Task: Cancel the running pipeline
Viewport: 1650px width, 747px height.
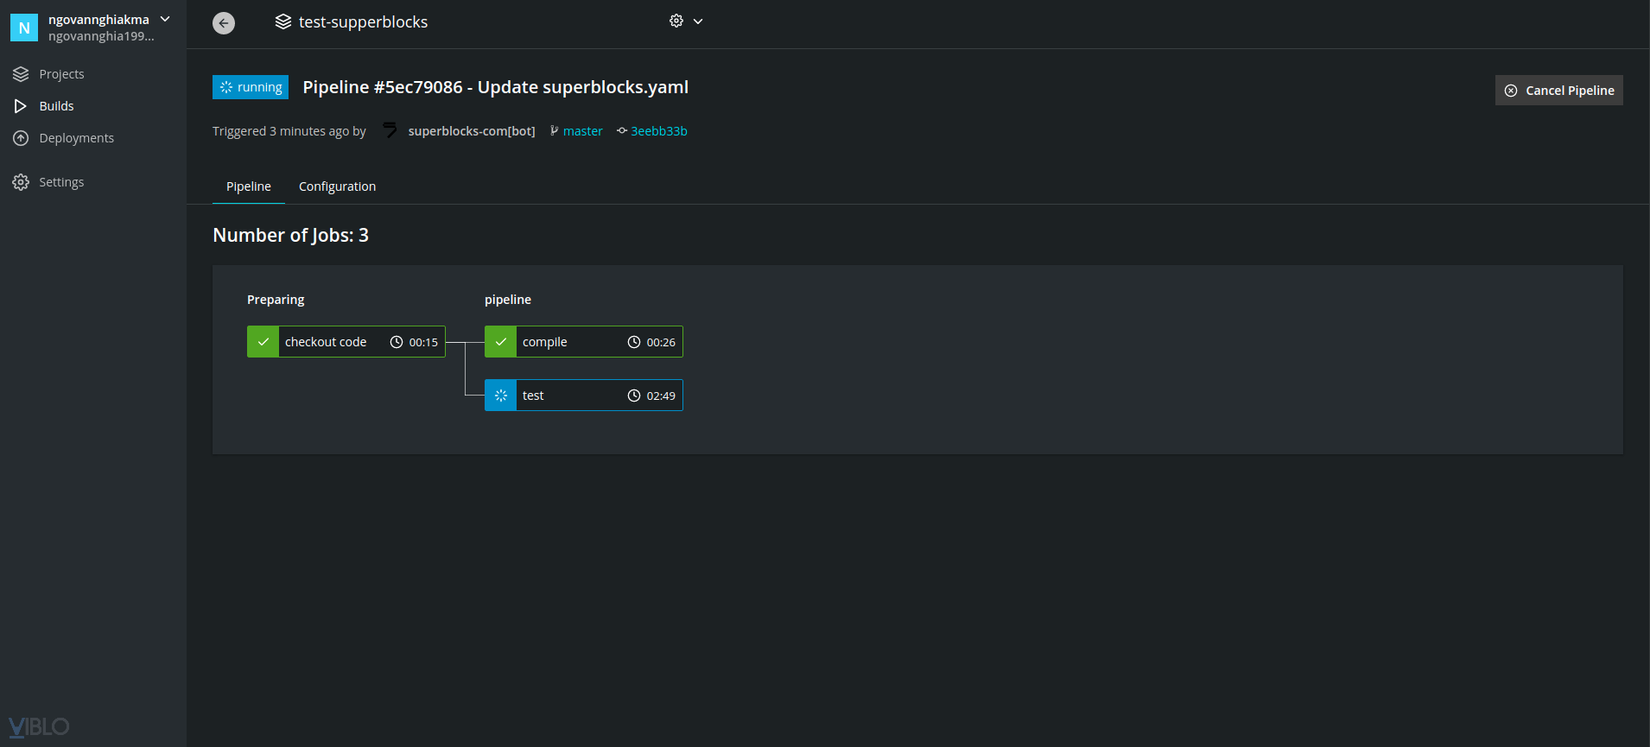Action: 1559,90
